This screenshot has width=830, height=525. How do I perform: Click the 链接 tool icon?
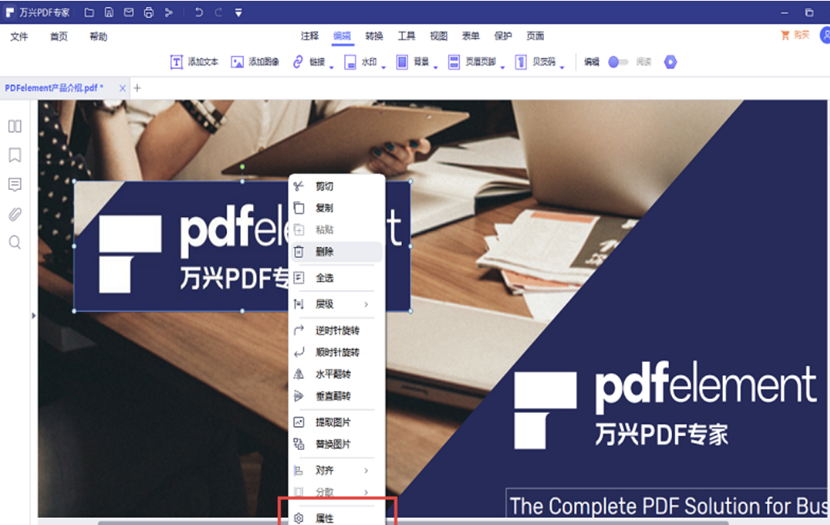(x=298, y=62)
